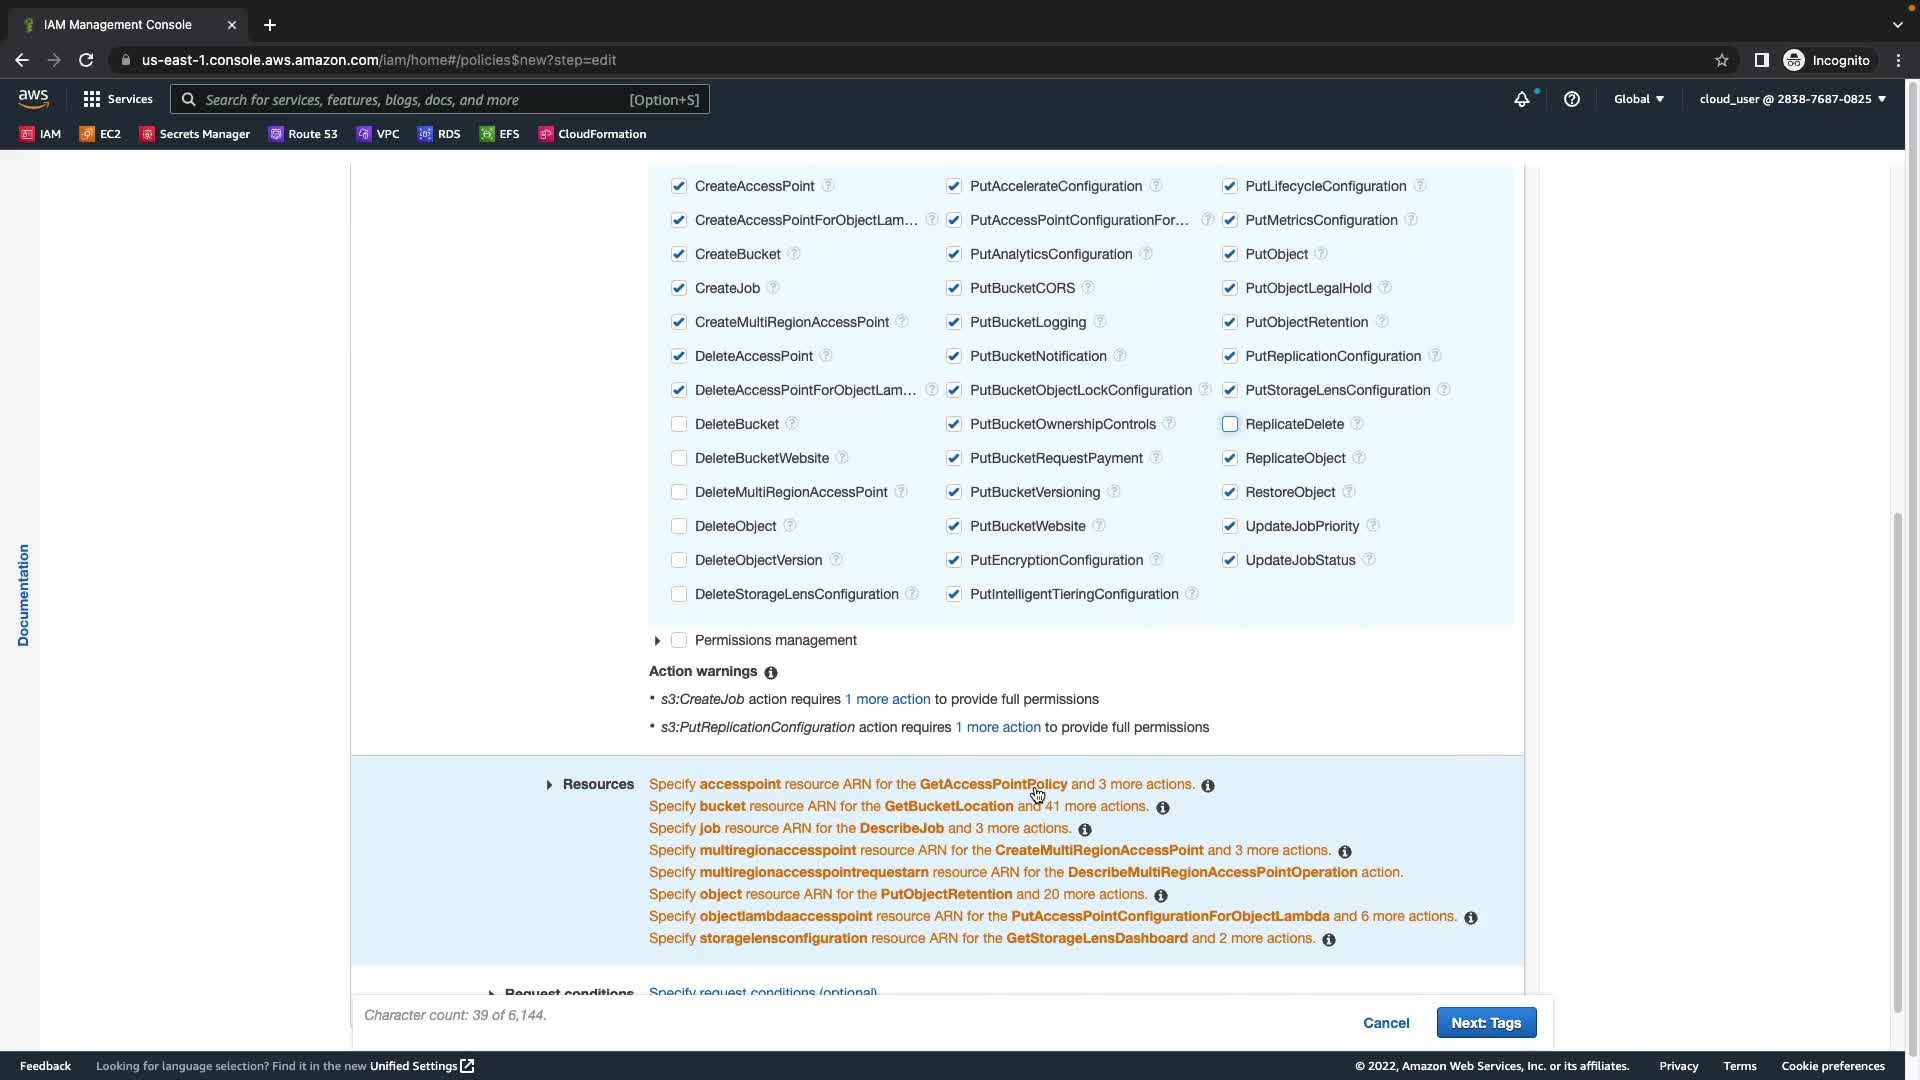Image resolution: width=1920 pixels, height=1080 pixels.
Task: Open the Services grid menu
Action: tap(117, 99)
